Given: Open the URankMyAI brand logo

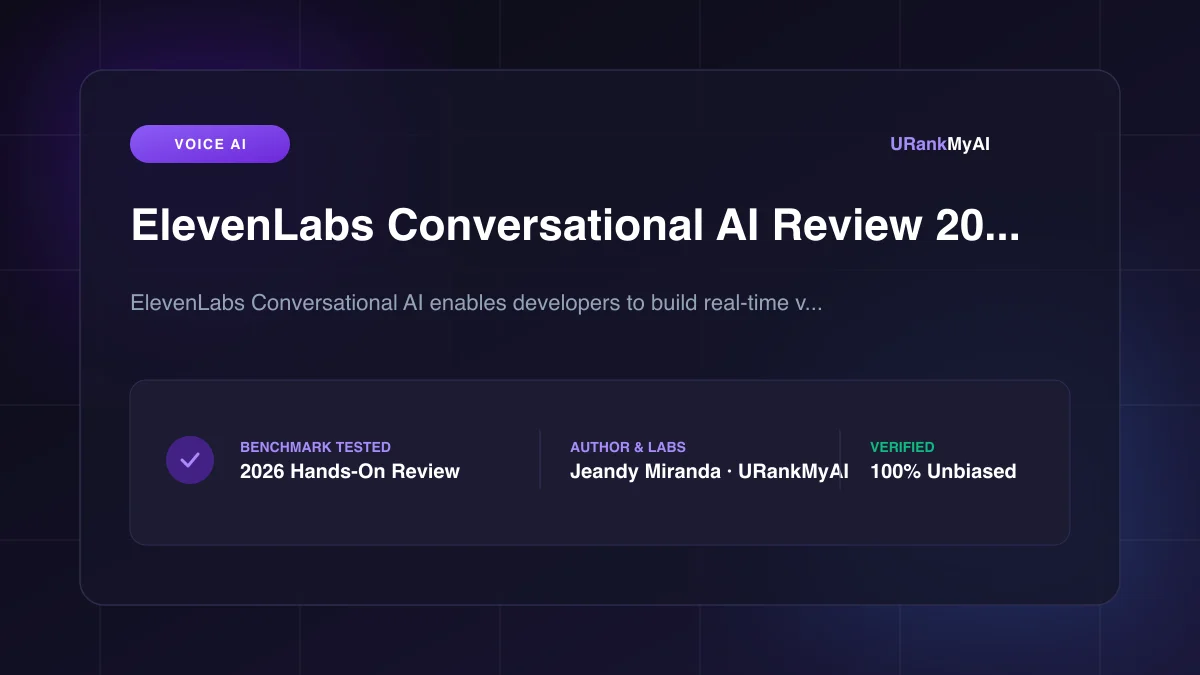Looking at the screenshot, I should (940, 144).
